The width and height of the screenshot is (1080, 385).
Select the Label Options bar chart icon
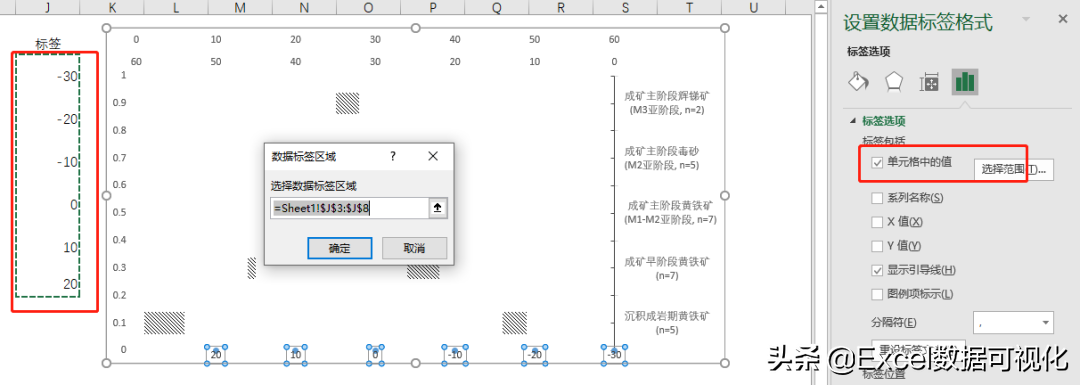(965, 82)
